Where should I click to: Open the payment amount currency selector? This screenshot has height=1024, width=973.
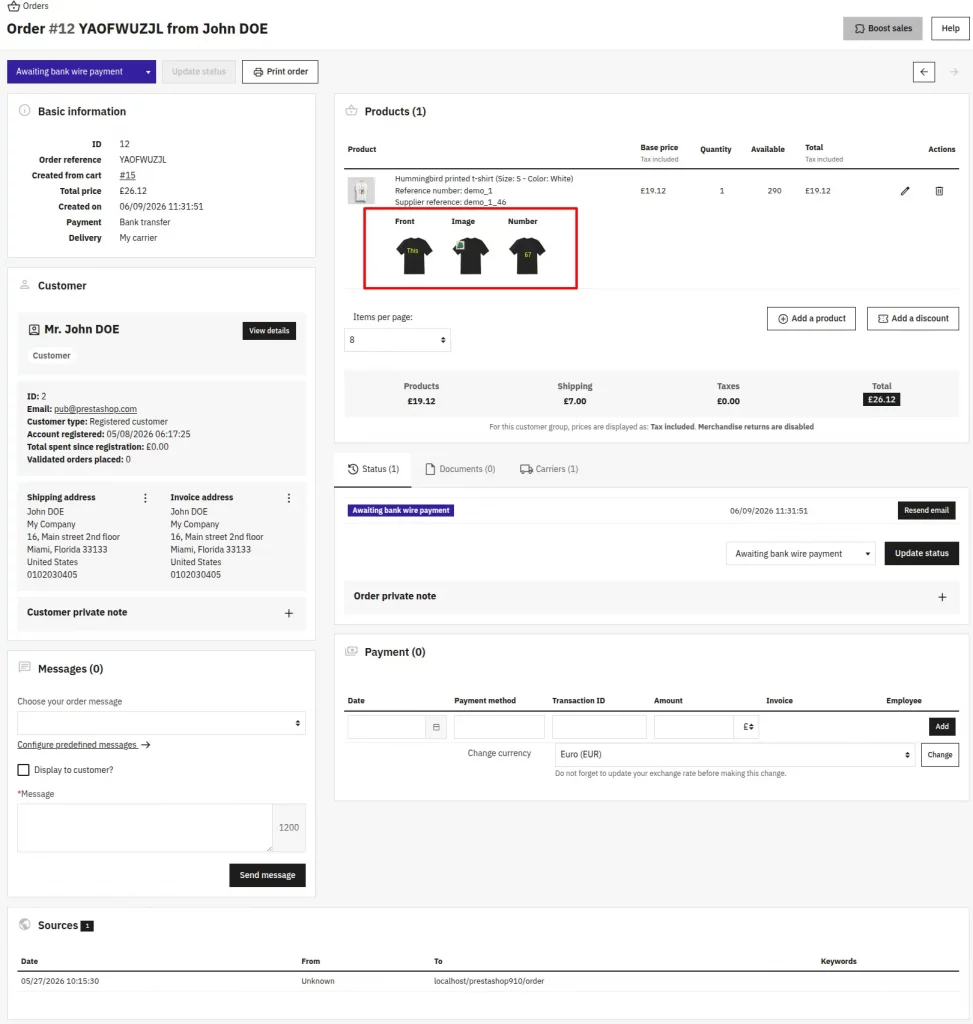coord(747,727)
